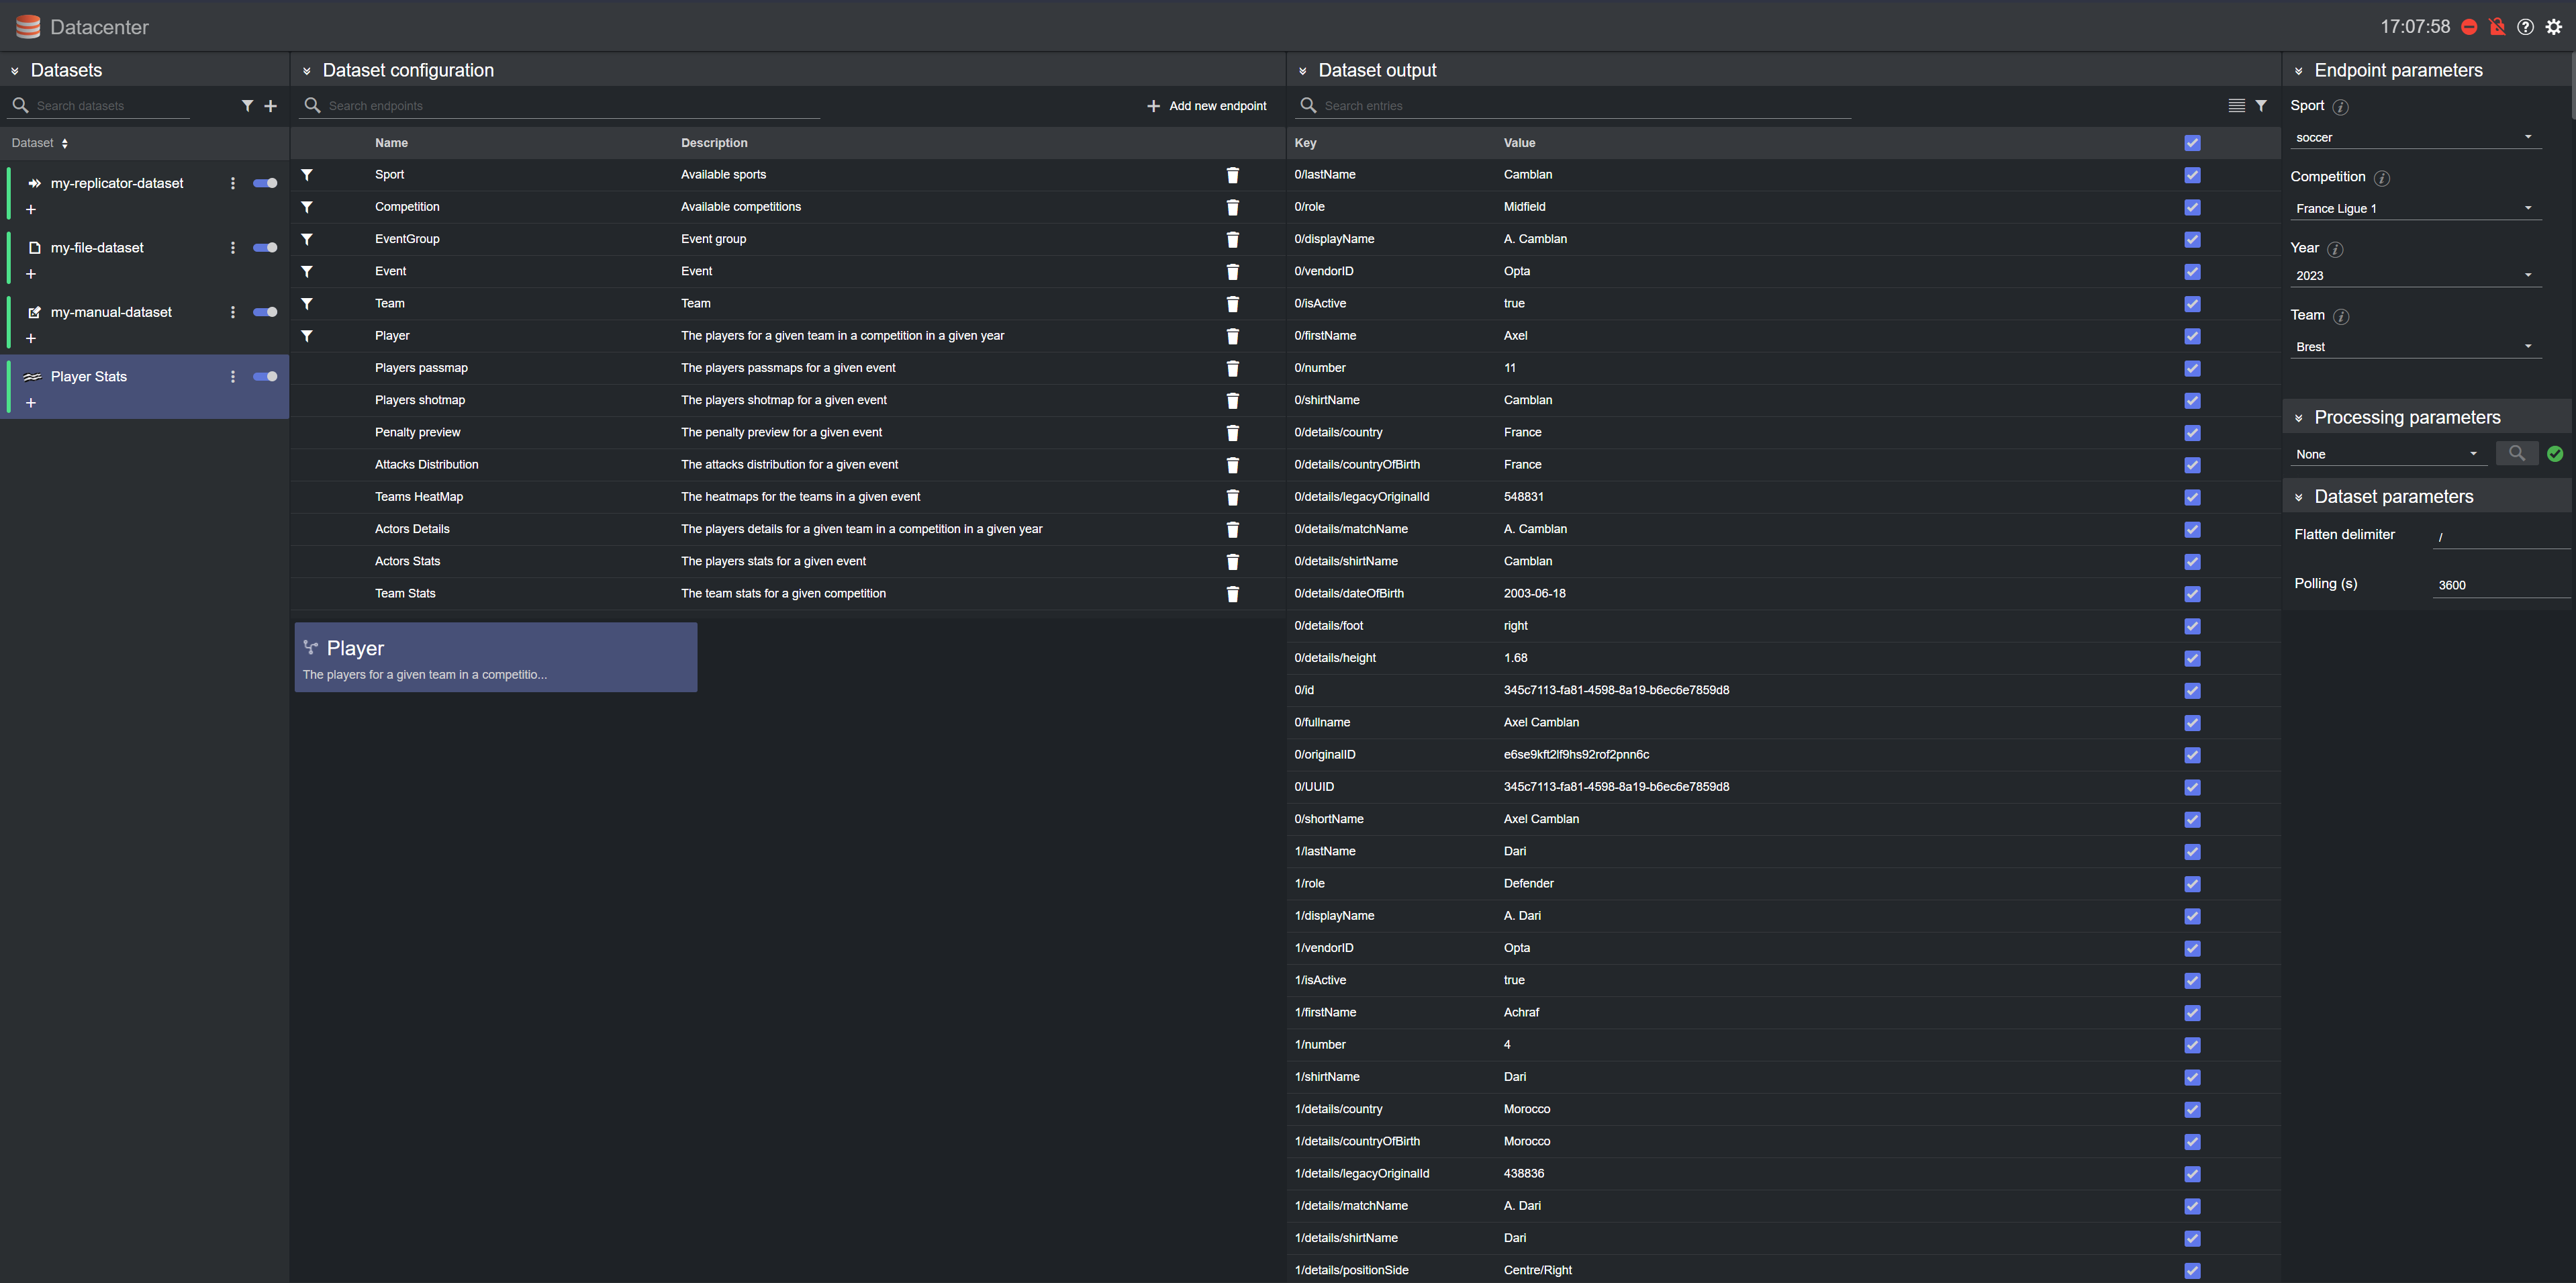
Task: Click the Polling (s) input field
Action: click(2501, 585)
